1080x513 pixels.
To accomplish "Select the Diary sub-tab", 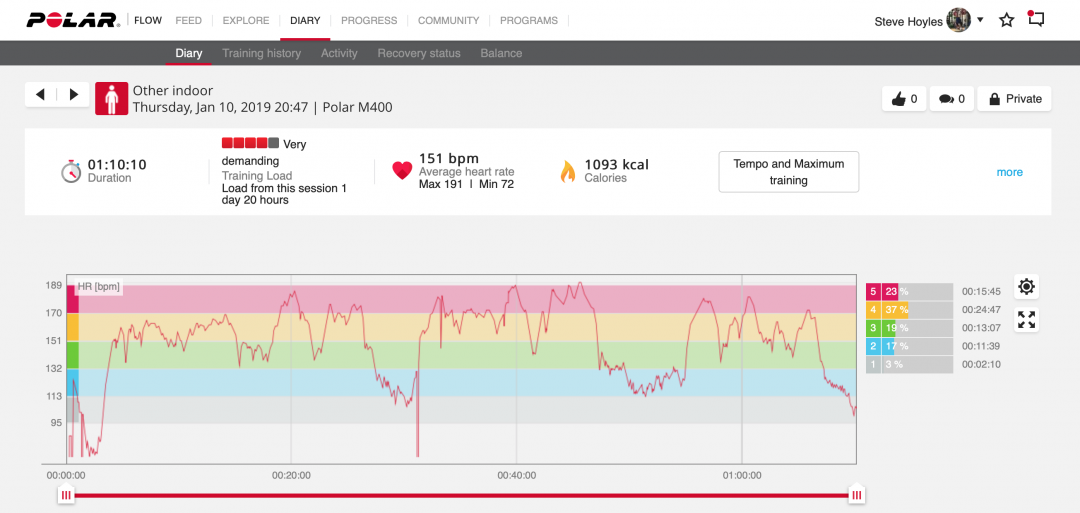I will tap(189, 53).
